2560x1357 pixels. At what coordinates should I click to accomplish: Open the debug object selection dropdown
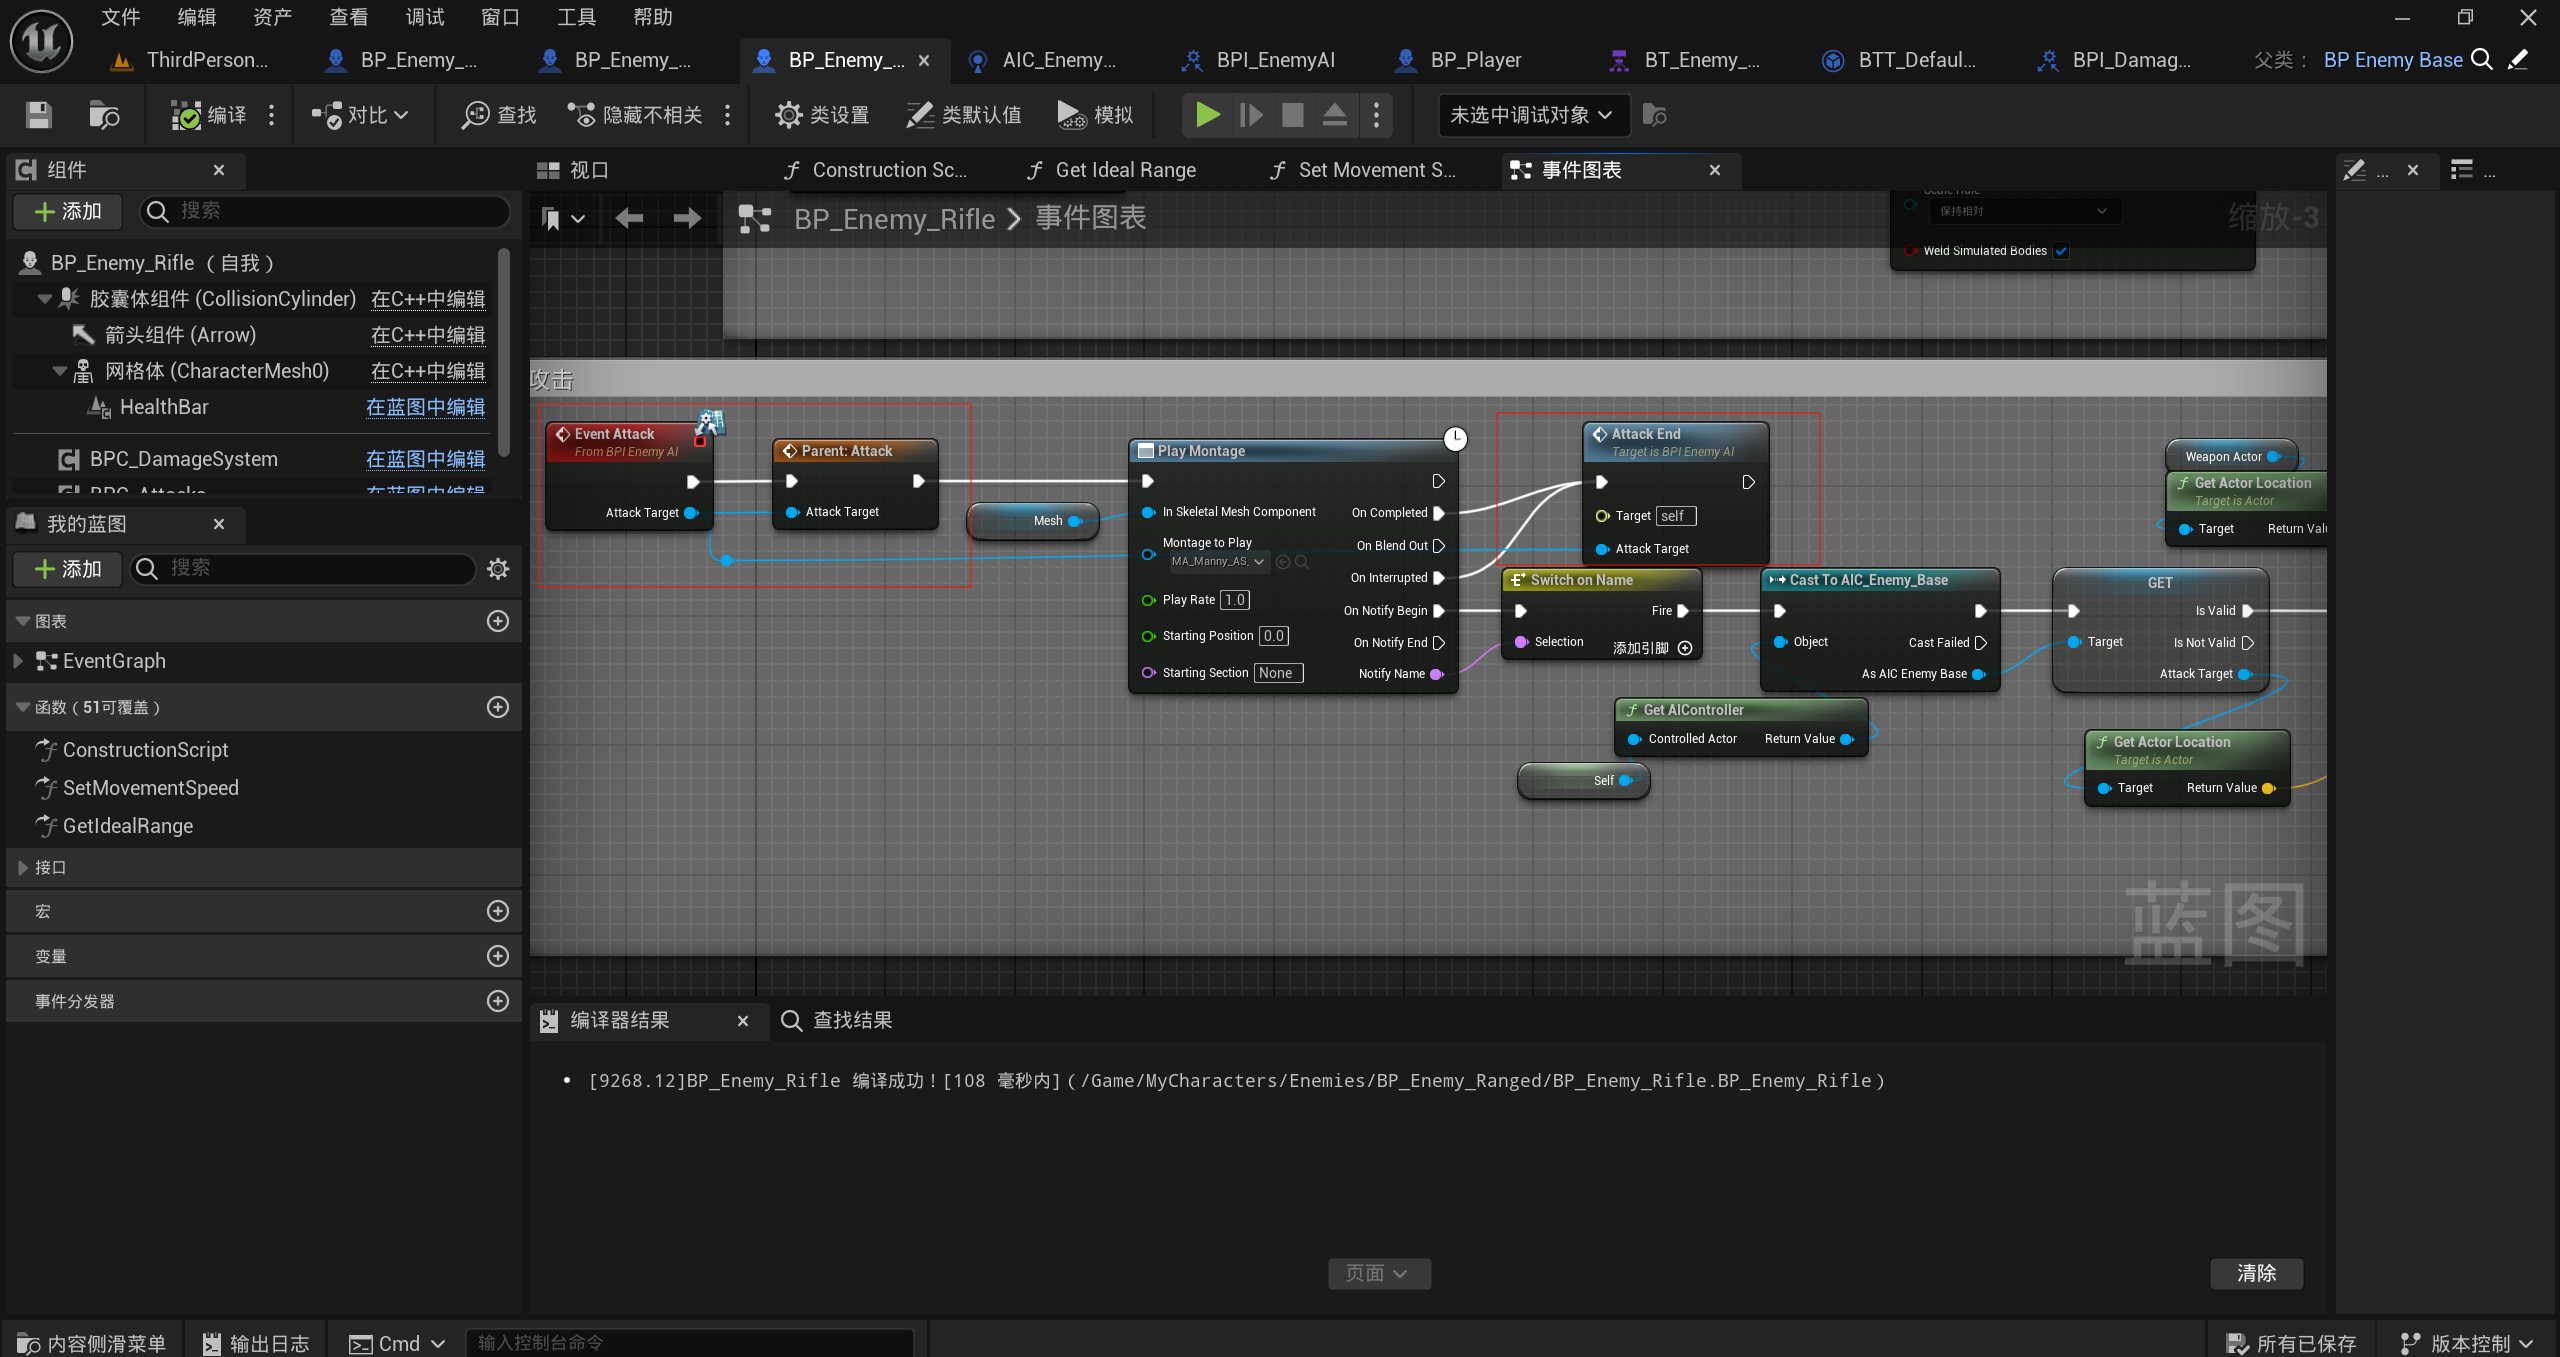click(1532, 115)
